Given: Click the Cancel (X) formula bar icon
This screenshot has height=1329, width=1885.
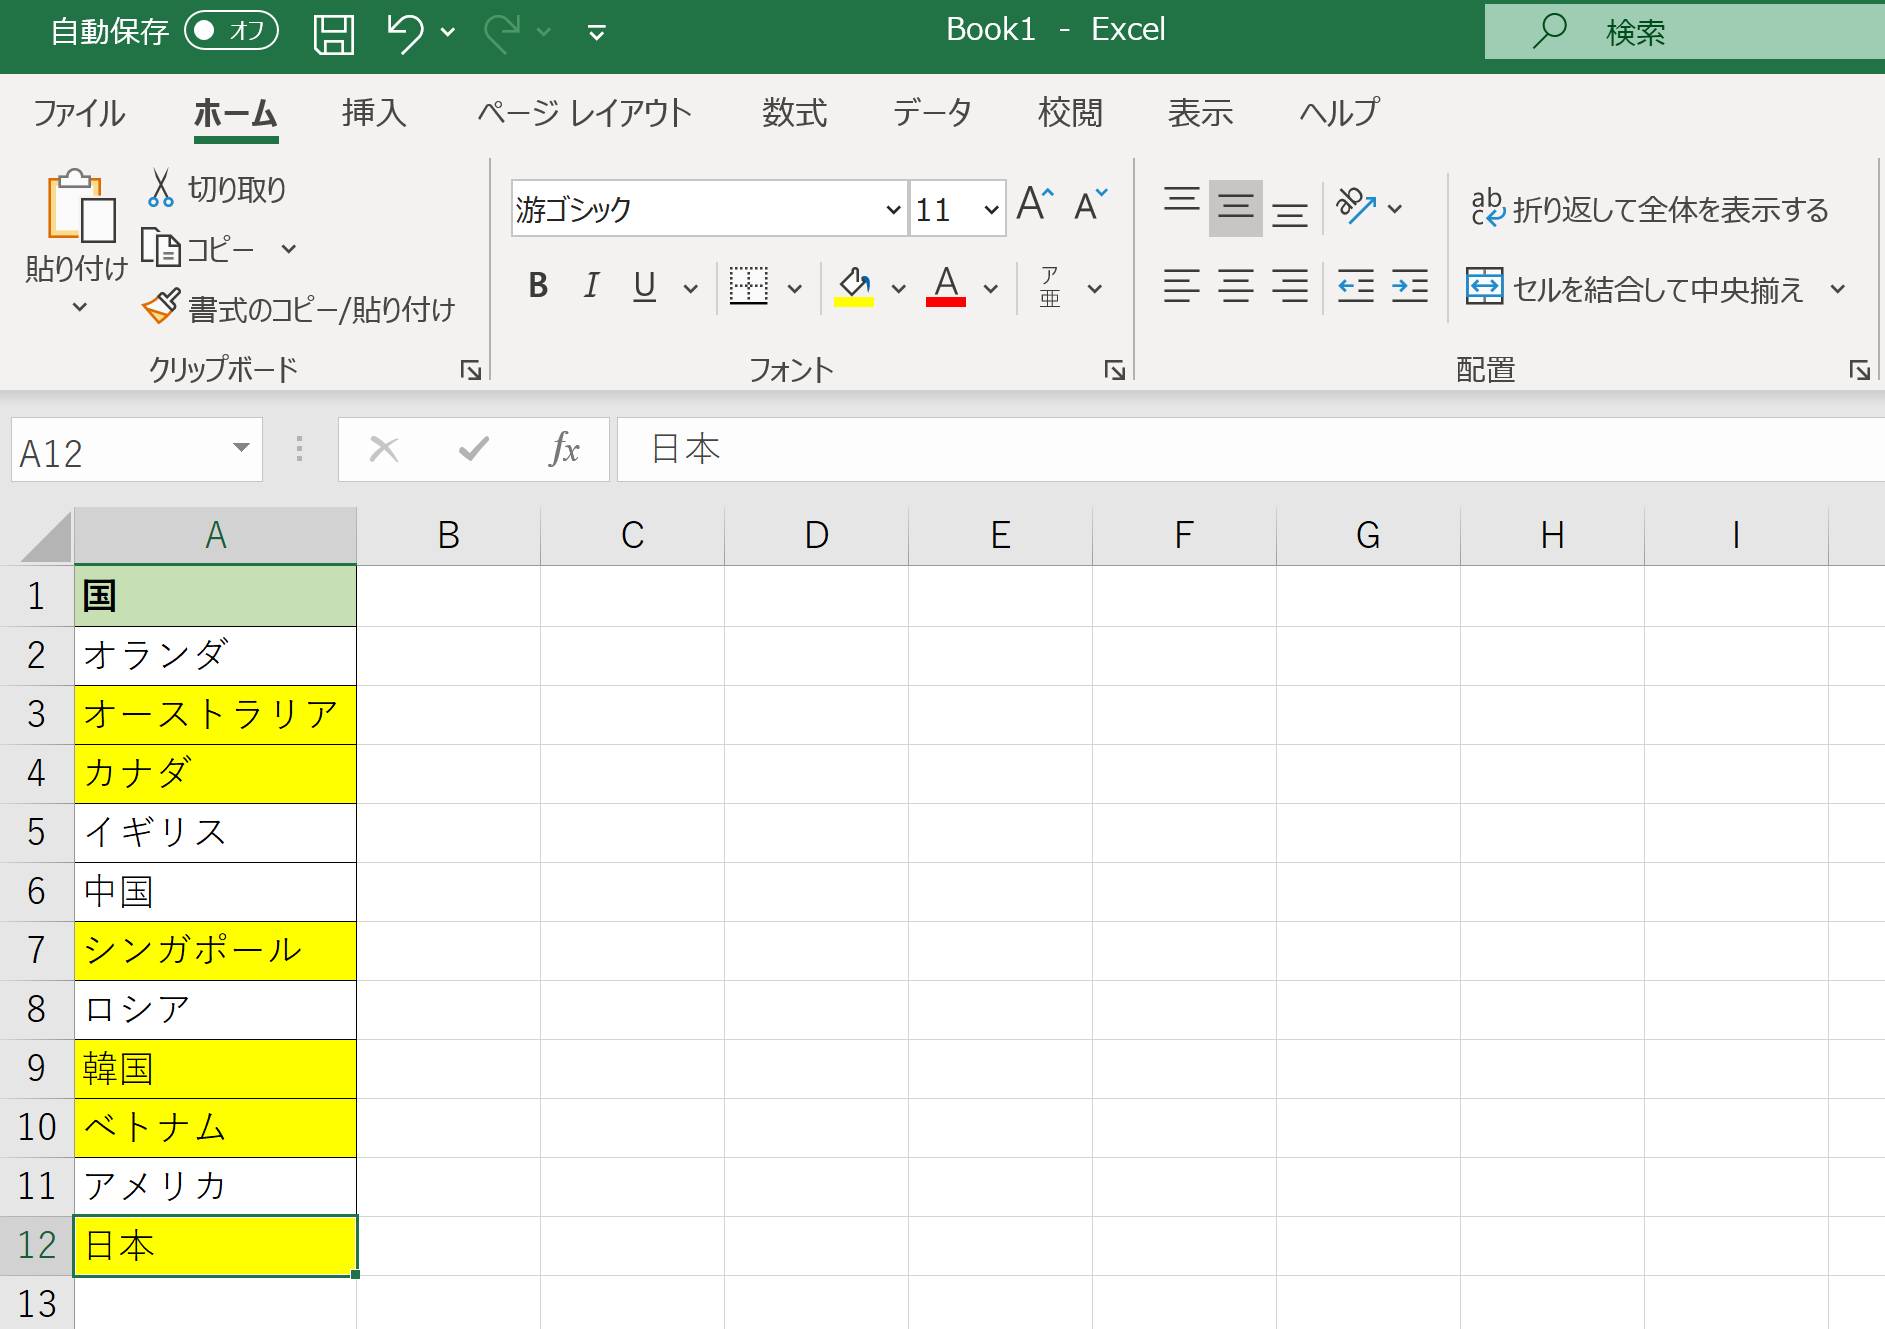Looking at the screenshot, I should coord(384,449).
